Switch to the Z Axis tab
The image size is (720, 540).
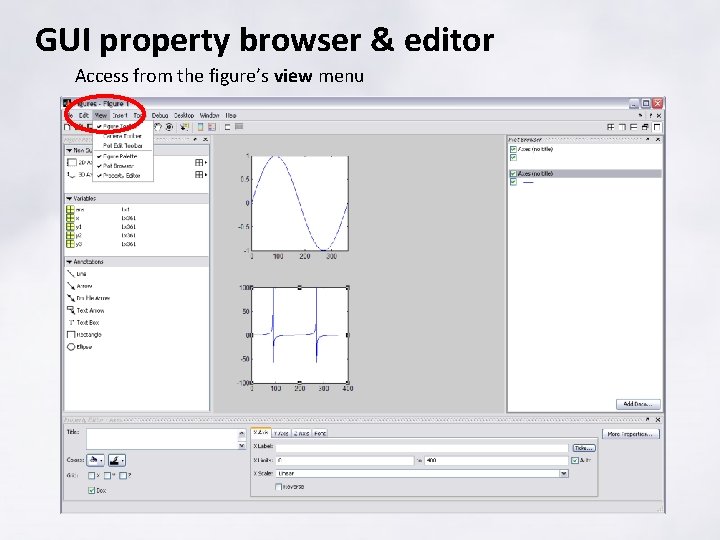[302, 433]
